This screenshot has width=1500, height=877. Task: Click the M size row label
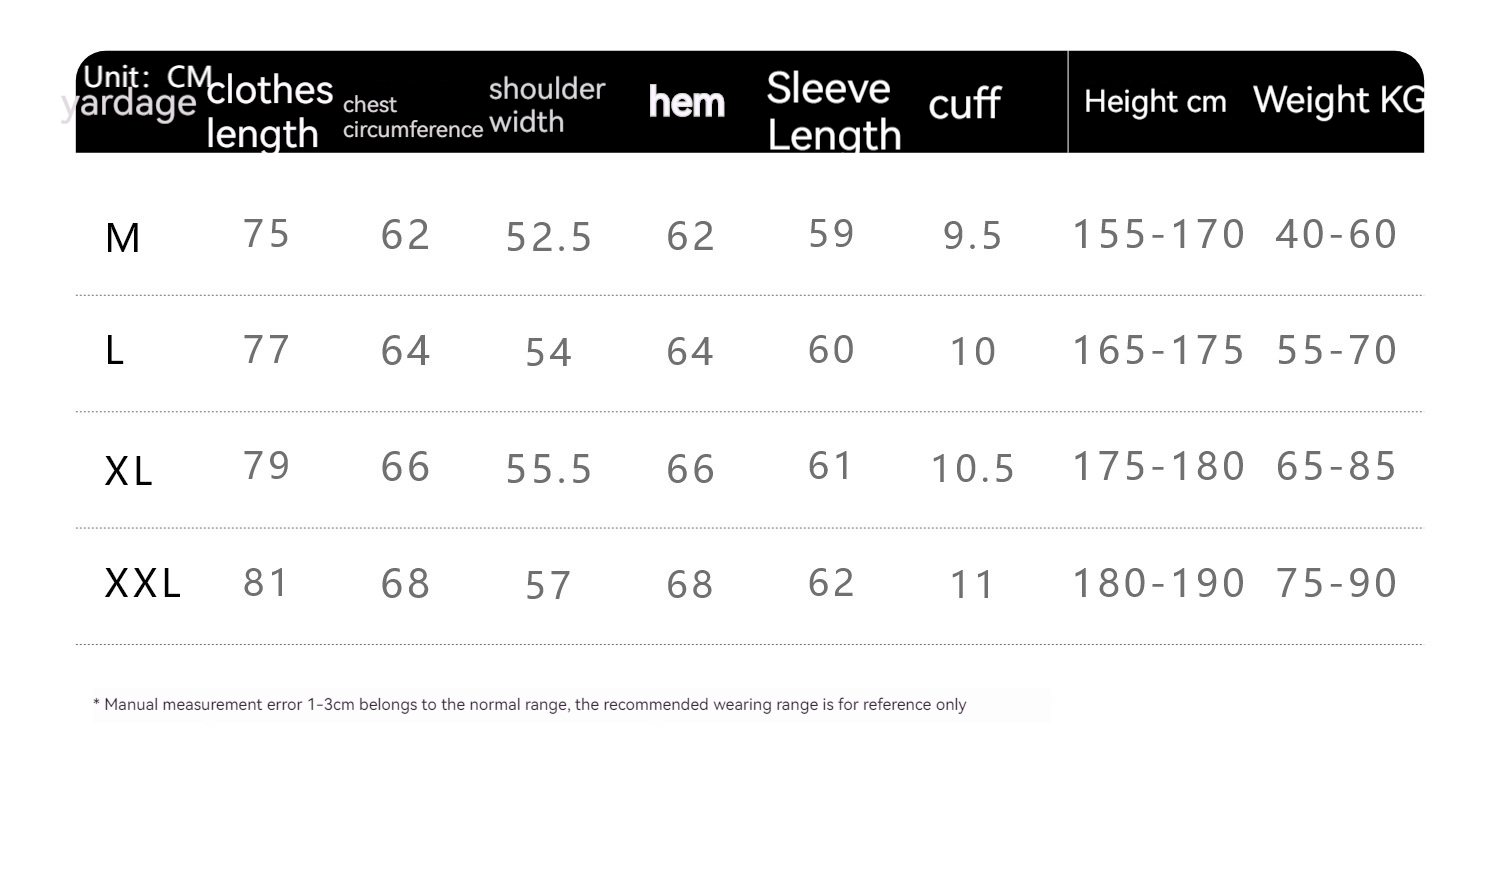click(x=122, y=238)
